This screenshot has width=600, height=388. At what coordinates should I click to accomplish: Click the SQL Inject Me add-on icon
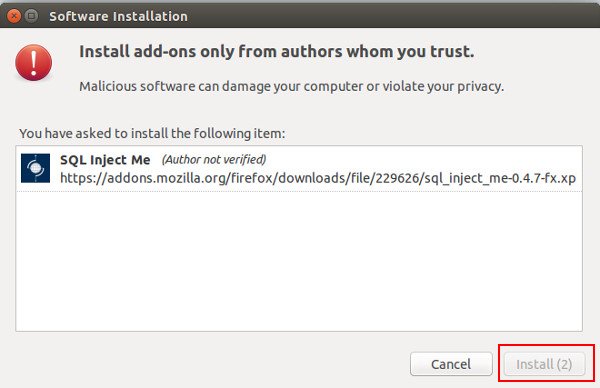coord(35,168)
